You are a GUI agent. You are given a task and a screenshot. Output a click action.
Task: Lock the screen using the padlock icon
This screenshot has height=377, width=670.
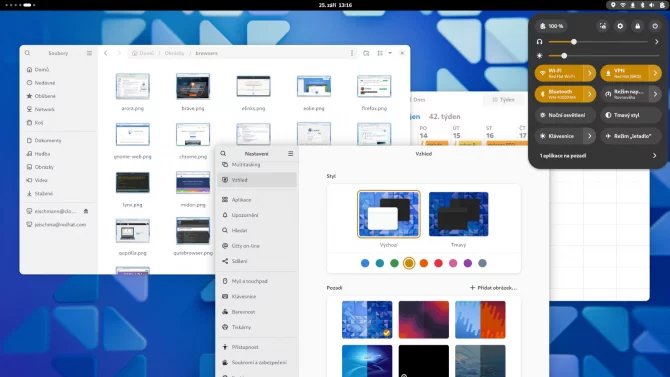pyautogui.click(x=638, y=26)
